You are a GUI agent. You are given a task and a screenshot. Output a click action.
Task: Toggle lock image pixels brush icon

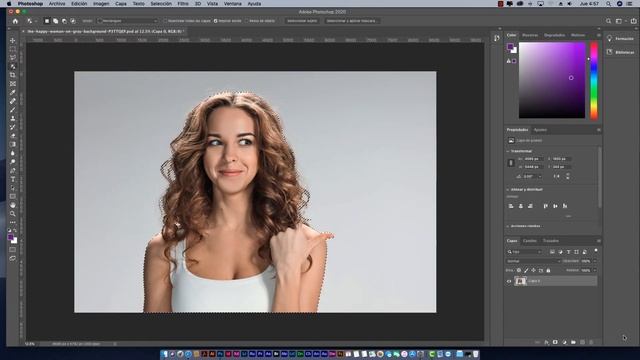(526, 270)
